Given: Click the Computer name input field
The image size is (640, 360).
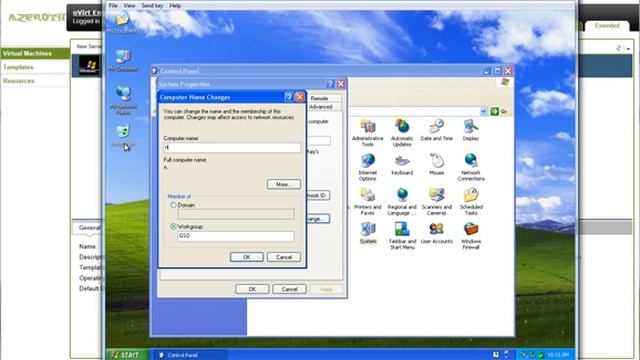Looking at the screenshot, I should pos(232,147).
